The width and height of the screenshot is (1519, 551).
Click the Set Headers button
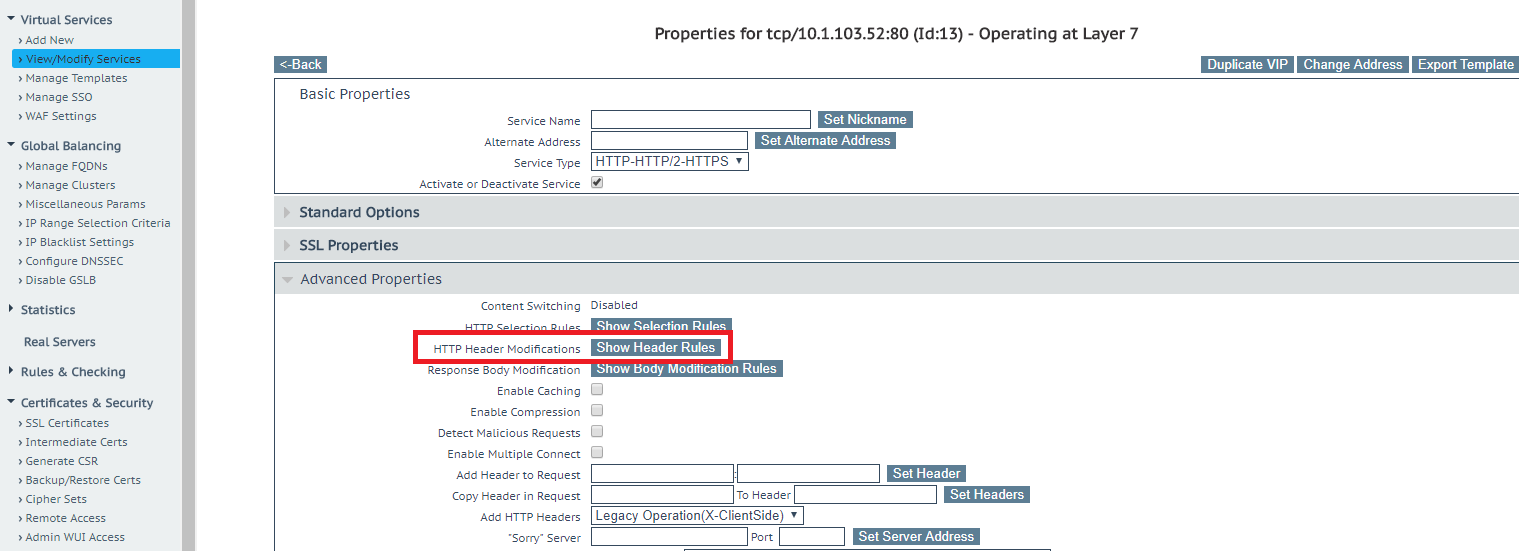coord(987,494)
